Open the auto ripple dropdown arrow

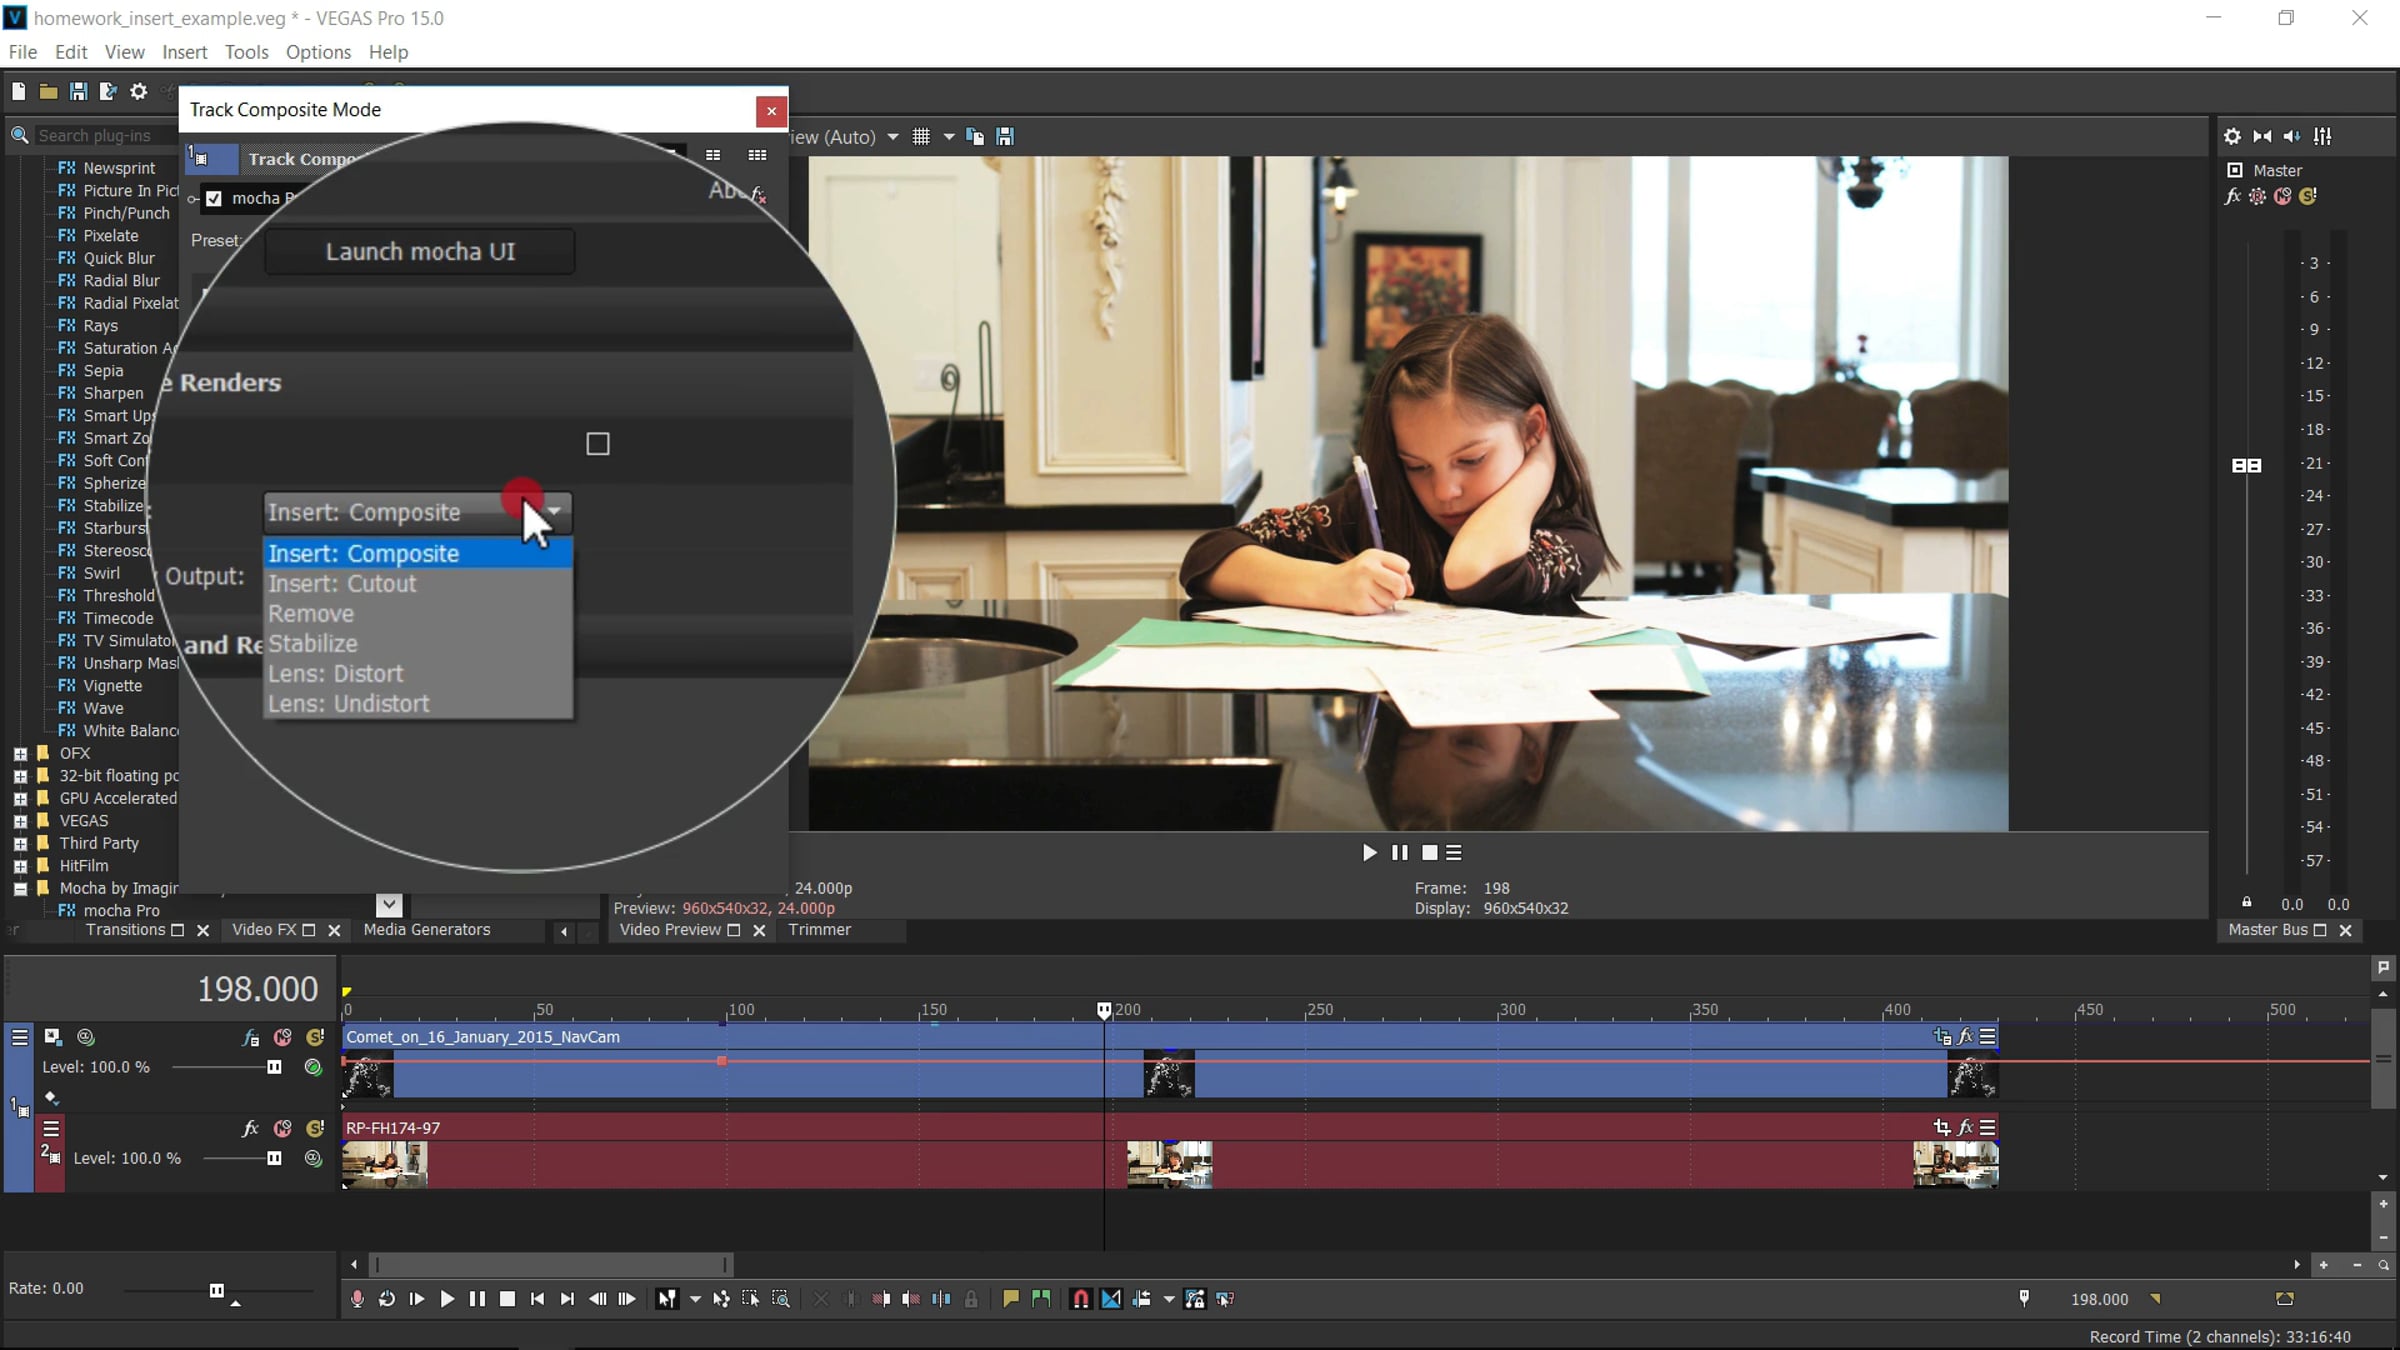pyautogui.click(x=1168, y=1300)
